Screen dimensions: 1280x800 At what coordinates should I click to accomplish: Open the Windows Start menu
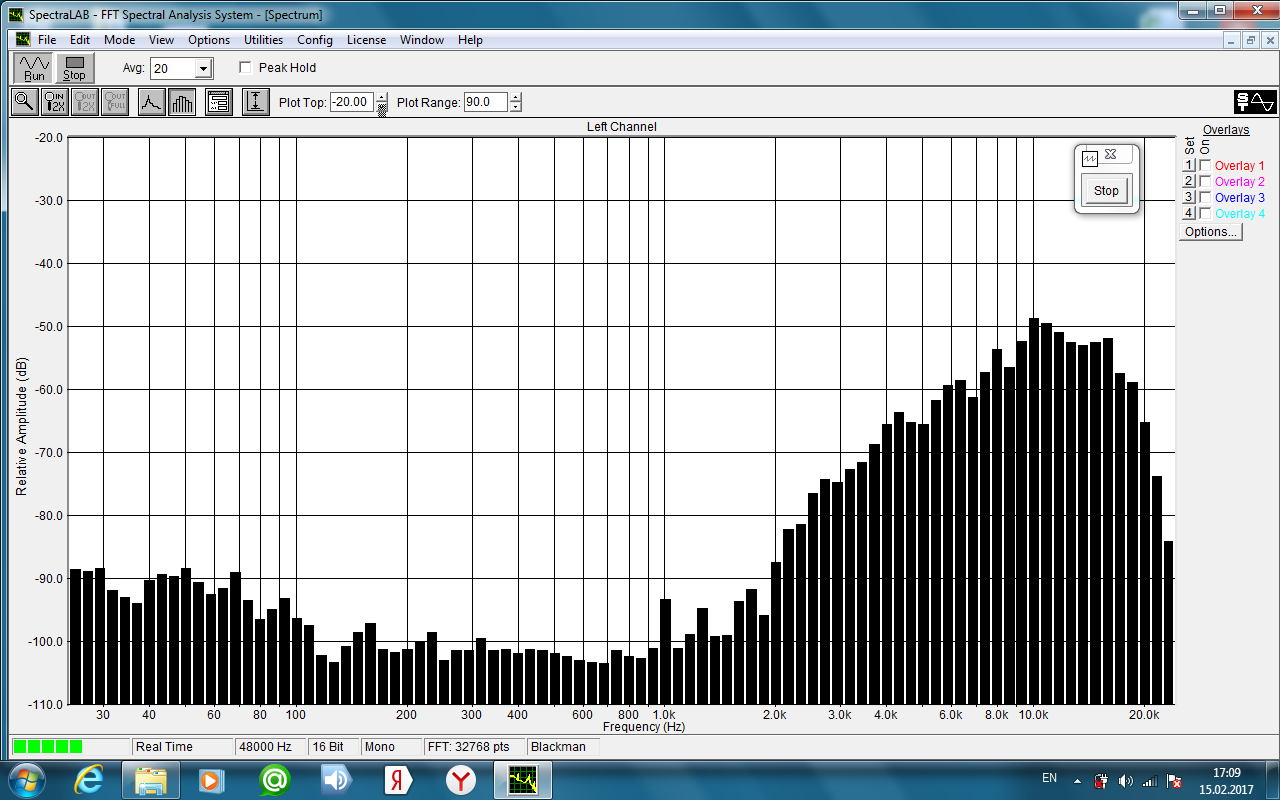[26, 779]
